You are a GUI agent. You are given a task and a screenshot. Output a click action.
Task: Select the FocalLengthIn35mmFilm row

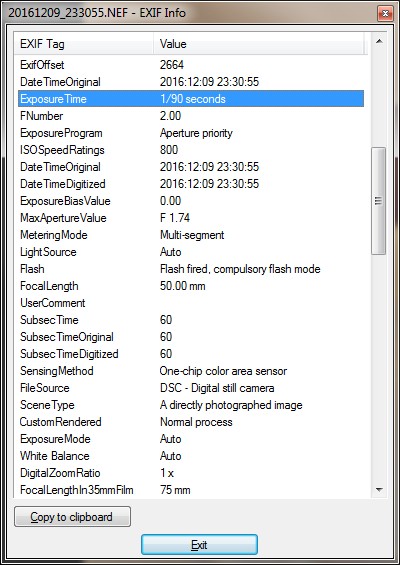[191, 490]
